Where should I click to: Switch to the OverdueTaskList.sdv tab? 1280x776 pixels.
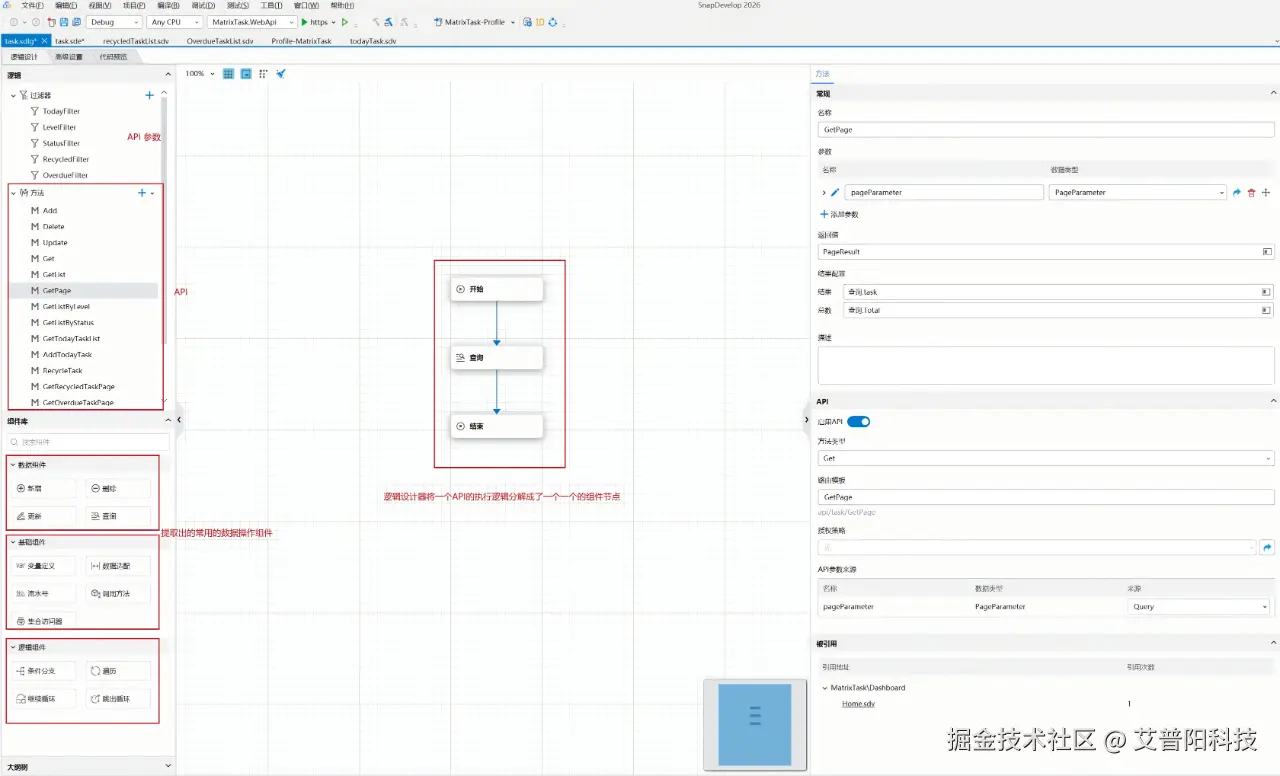[x=220, y=41]
